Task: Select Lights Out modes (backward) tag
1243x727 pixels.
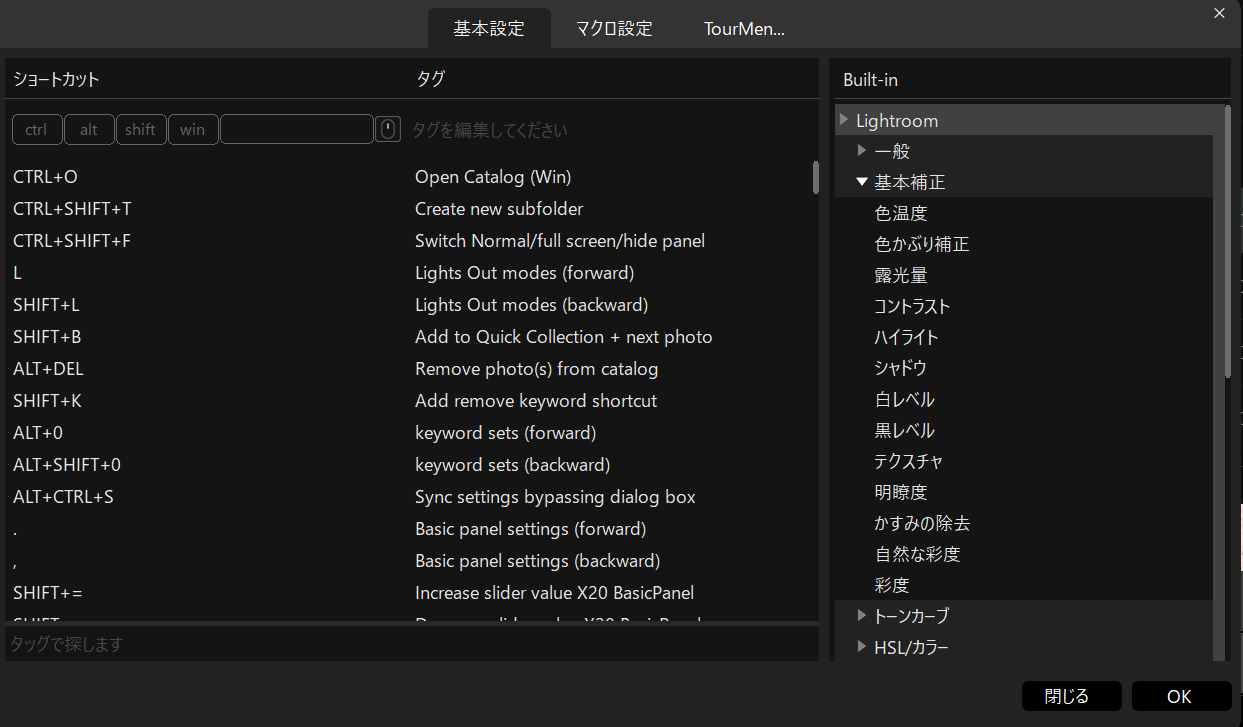Action: [x=532, y=305]
